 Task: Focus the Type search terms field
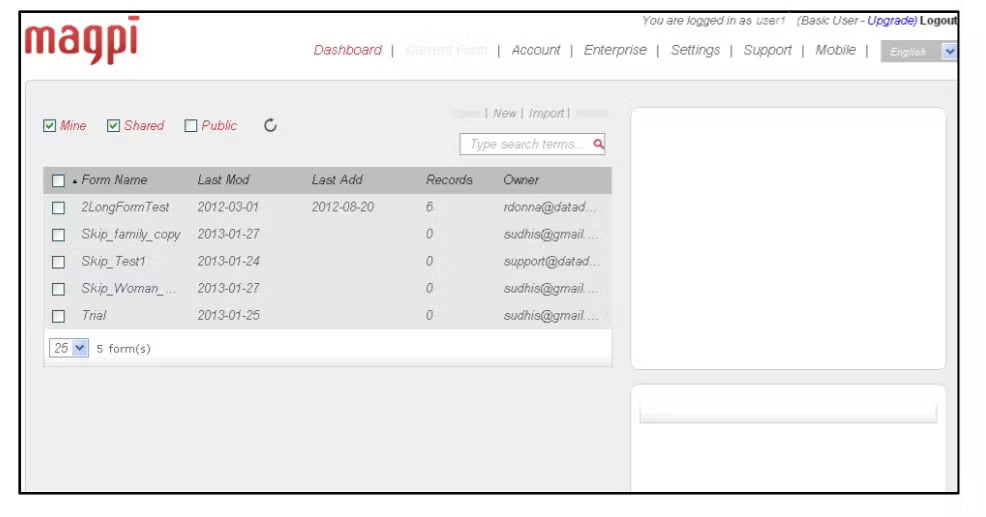(524, 144)
